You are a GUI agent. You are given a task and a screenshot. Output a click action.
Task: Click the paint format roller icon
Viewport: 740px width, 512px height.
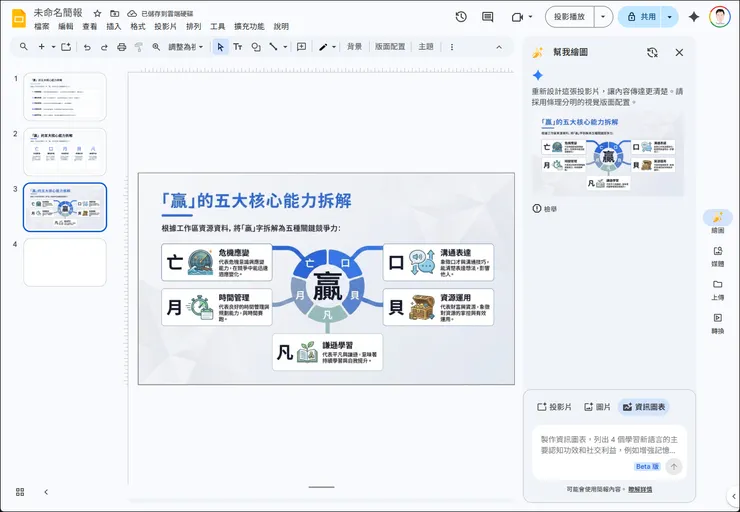(x=139, y=47)
